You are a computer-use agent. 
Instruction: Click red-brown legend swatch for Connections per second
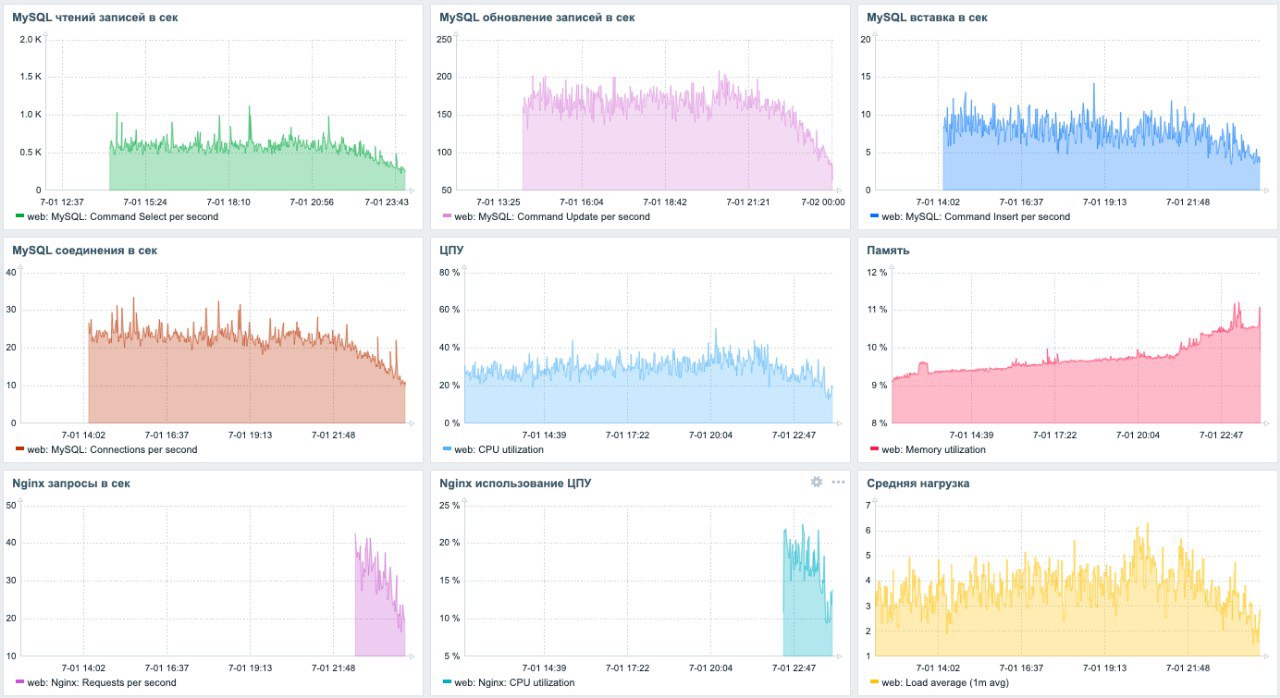pos(18,449)
